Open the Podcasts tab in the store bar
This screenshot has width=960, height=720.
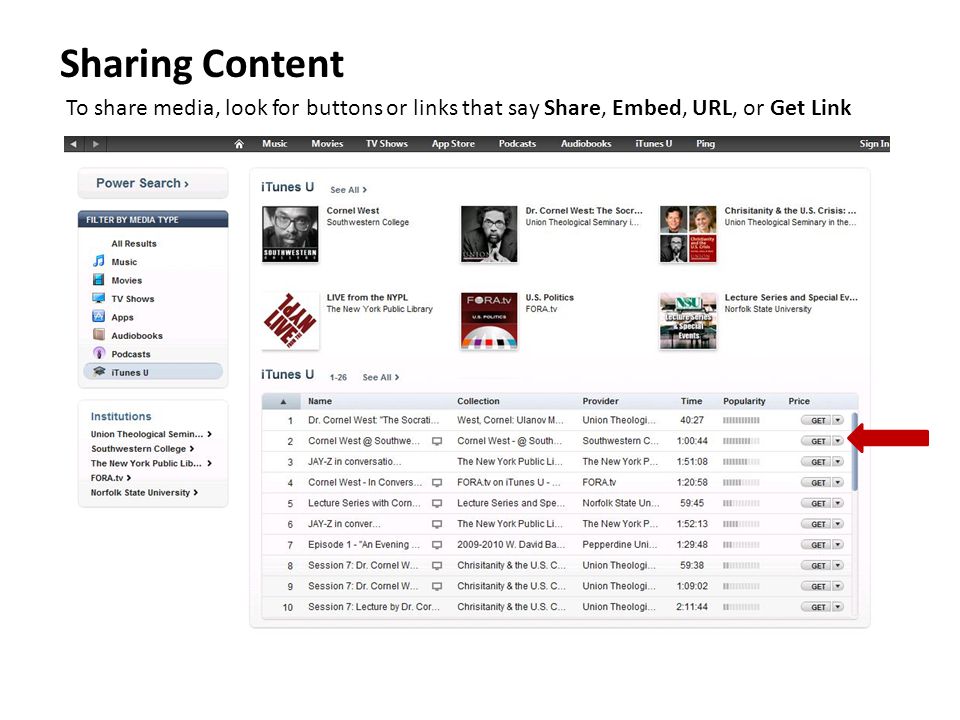point(517,144)
